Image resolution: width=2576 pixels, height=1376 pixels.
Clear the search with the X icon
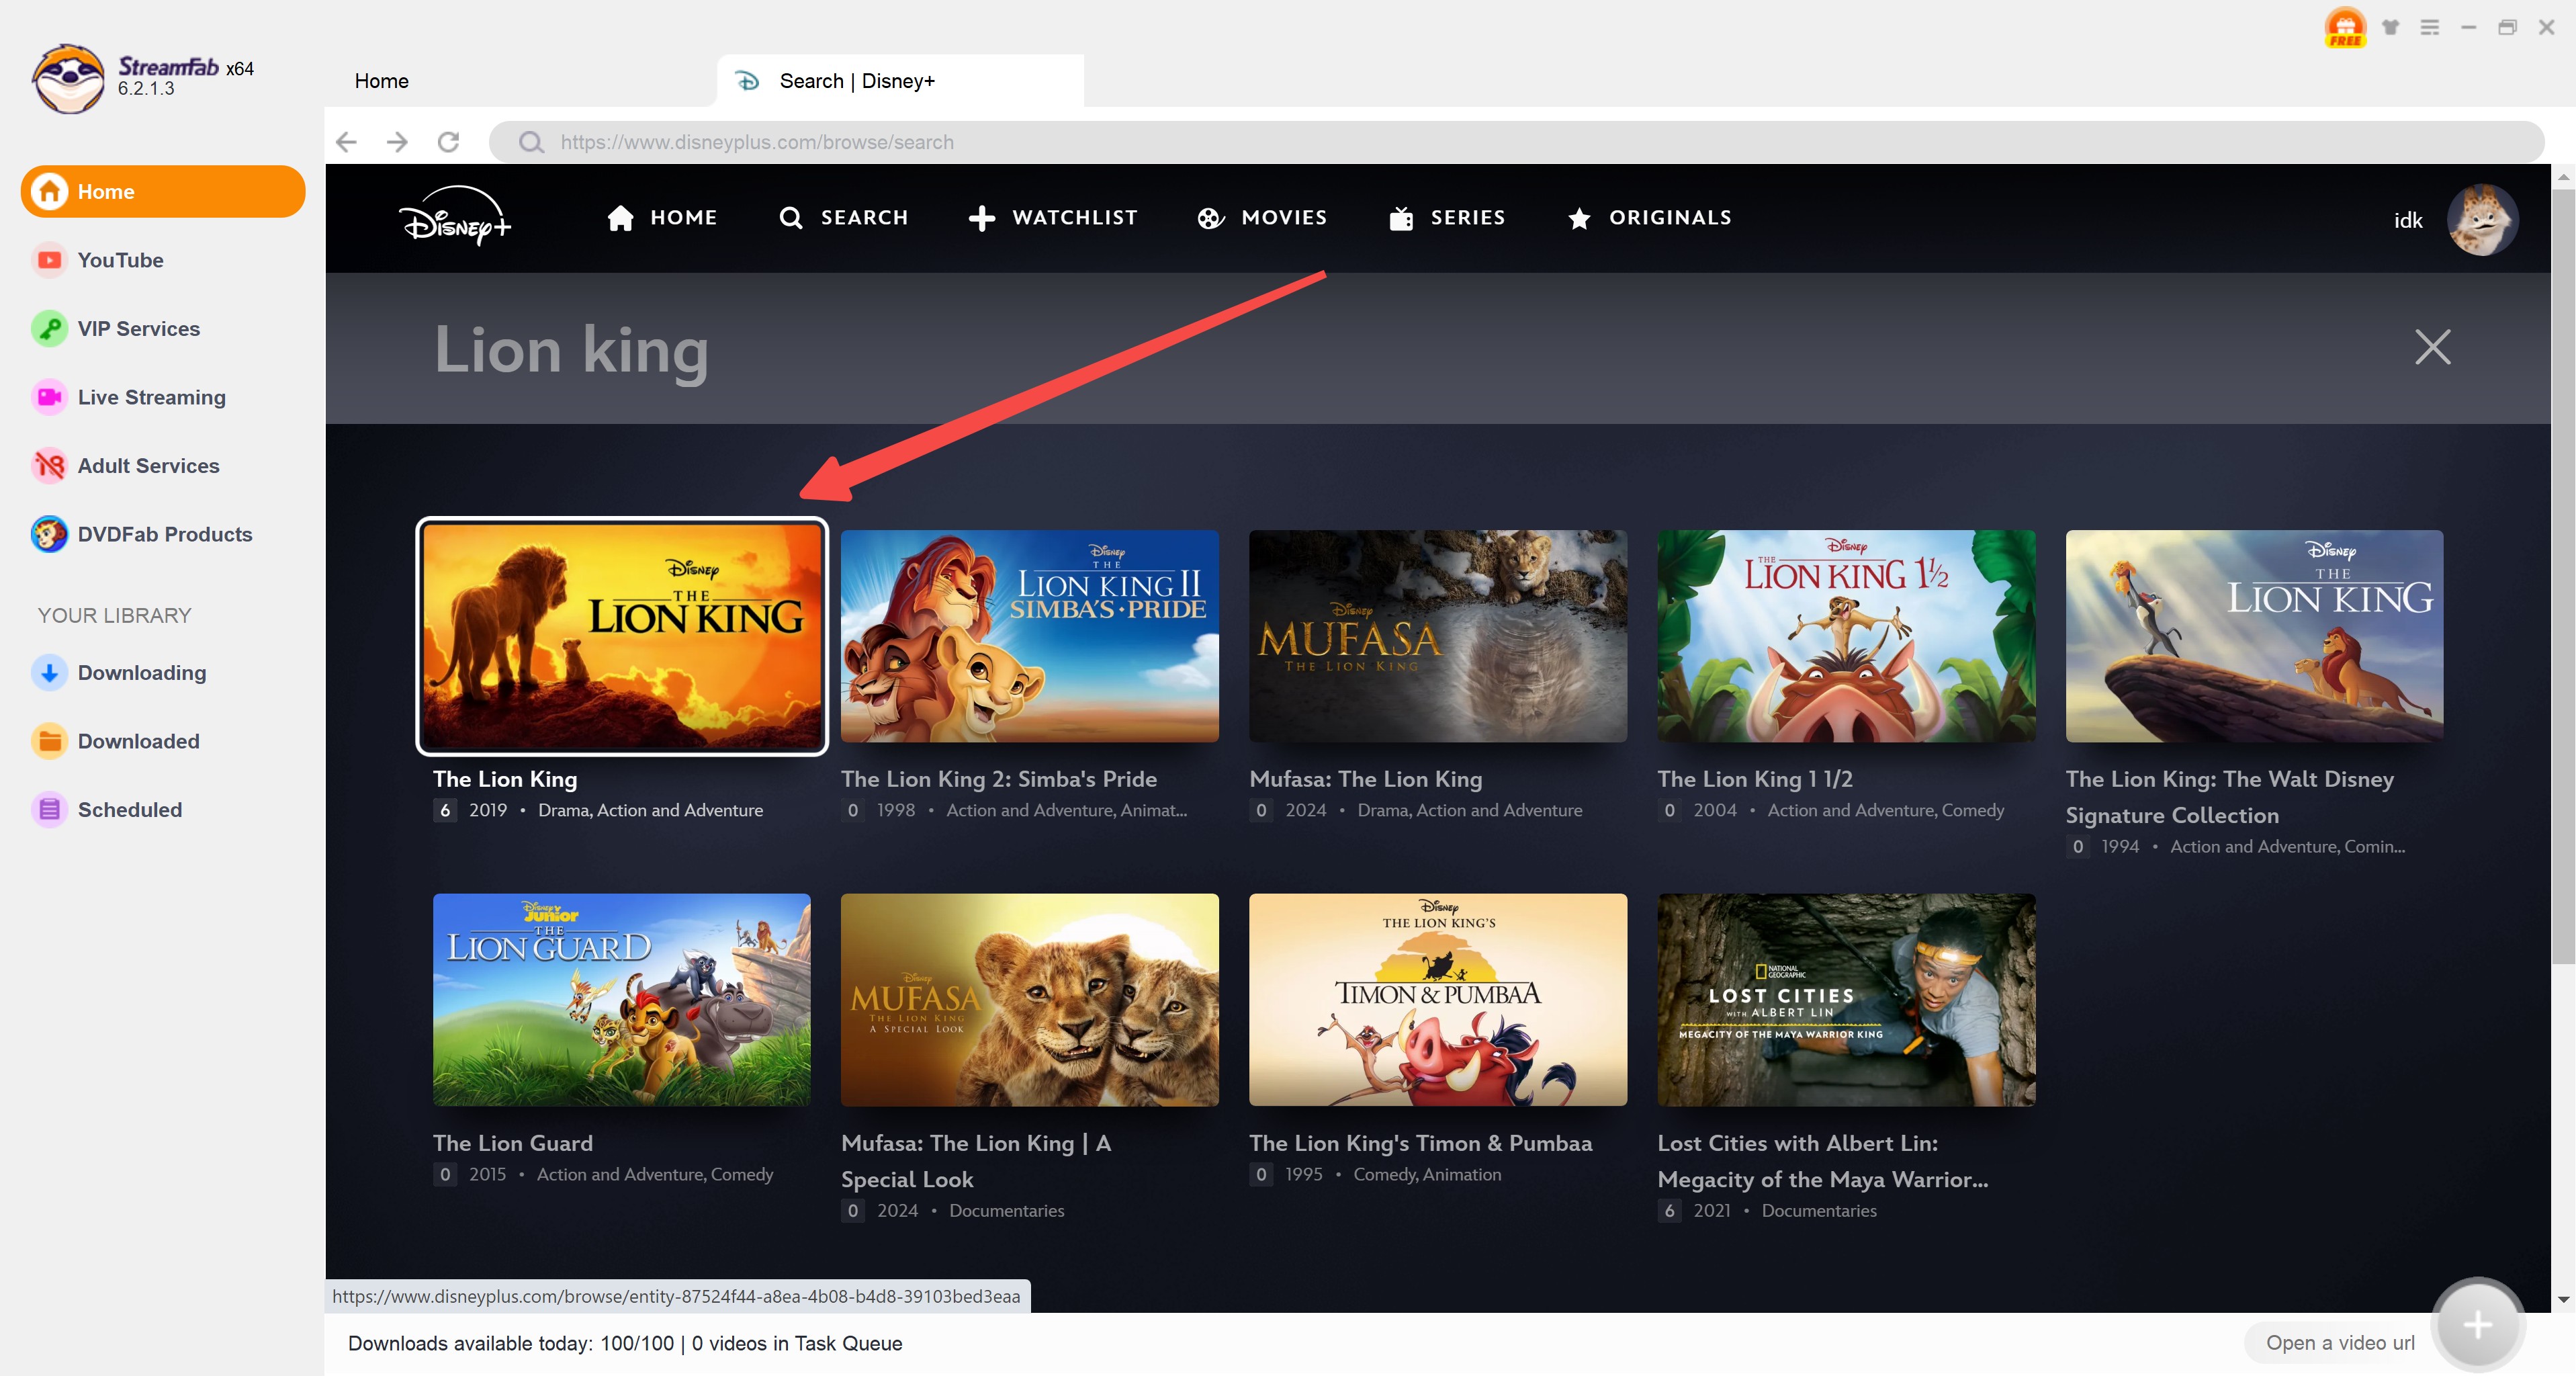click(x=2432, y=347)
